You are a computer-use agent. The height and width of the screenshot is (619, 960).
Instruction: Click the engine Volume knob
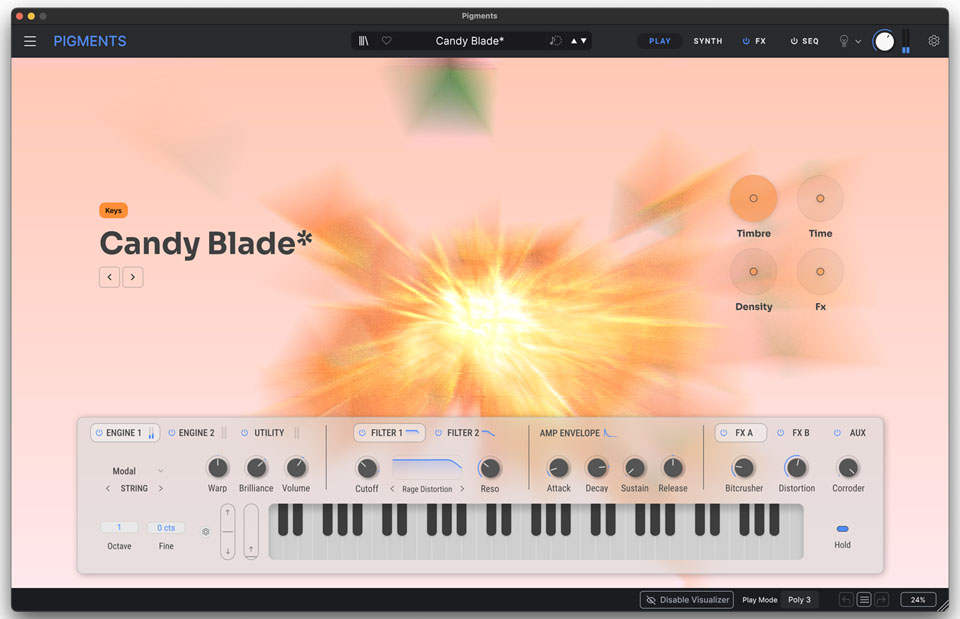click(296, 468)
